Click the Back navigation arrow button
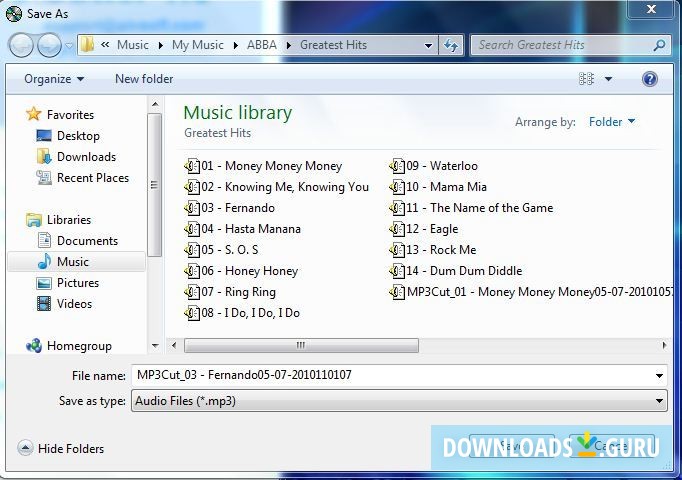682x480 pixels. (x=21, y=45)
